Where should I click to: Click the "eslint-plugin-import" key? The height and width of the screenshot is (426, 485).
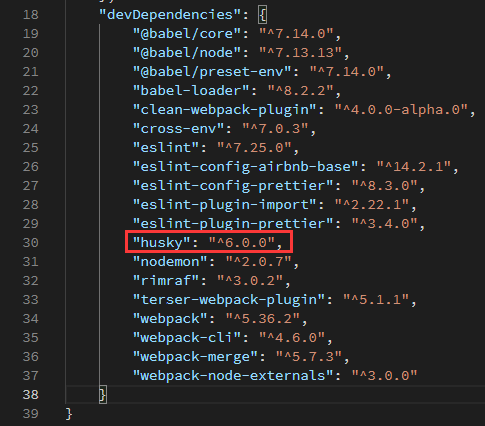pyautogui.click(x=225, y=205)
